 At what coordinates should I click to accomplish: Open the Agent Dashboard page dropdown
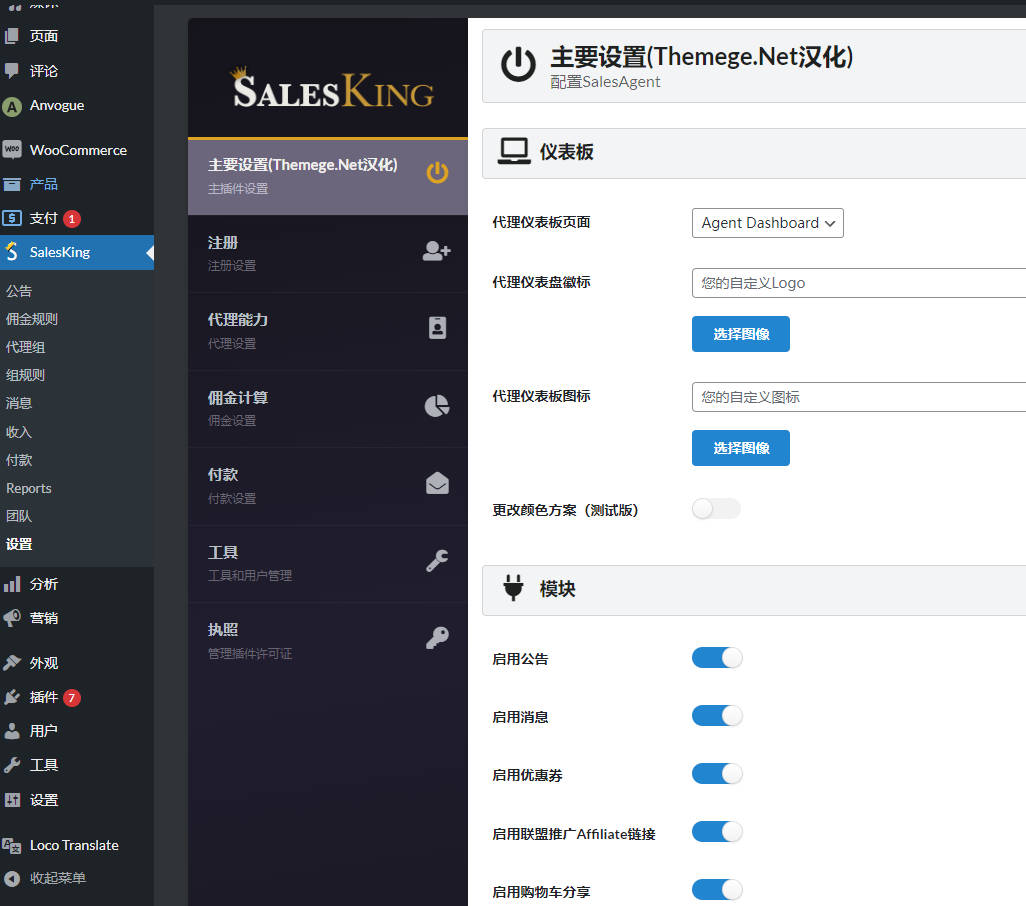pos(768,223)
